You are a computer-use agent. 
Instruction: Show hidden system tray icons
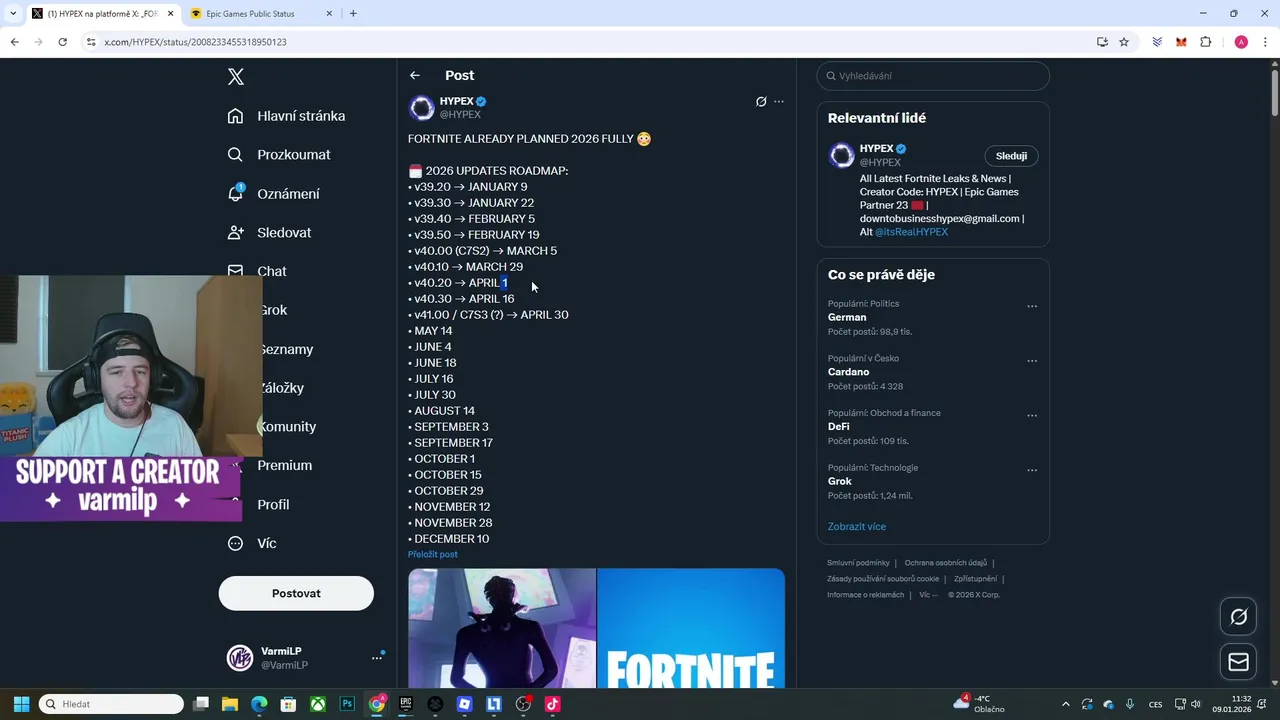pyautogui.click(x=1065, y=704)
